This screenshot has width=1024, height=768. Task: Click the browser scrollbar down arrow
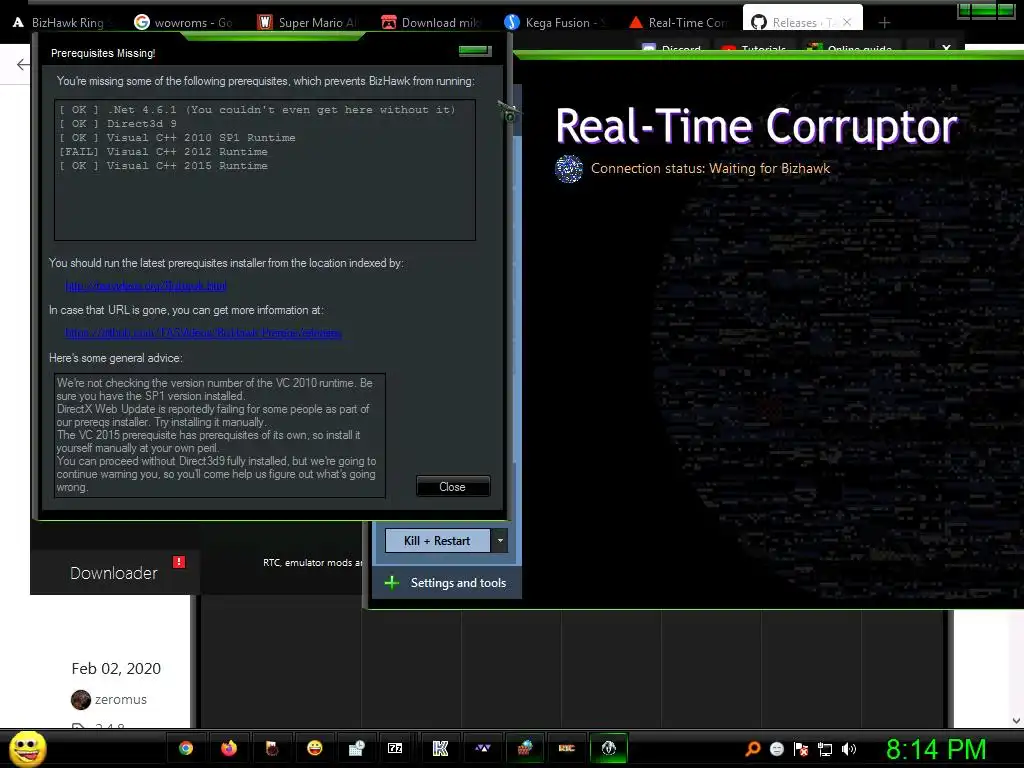[x=1016, y=721]
